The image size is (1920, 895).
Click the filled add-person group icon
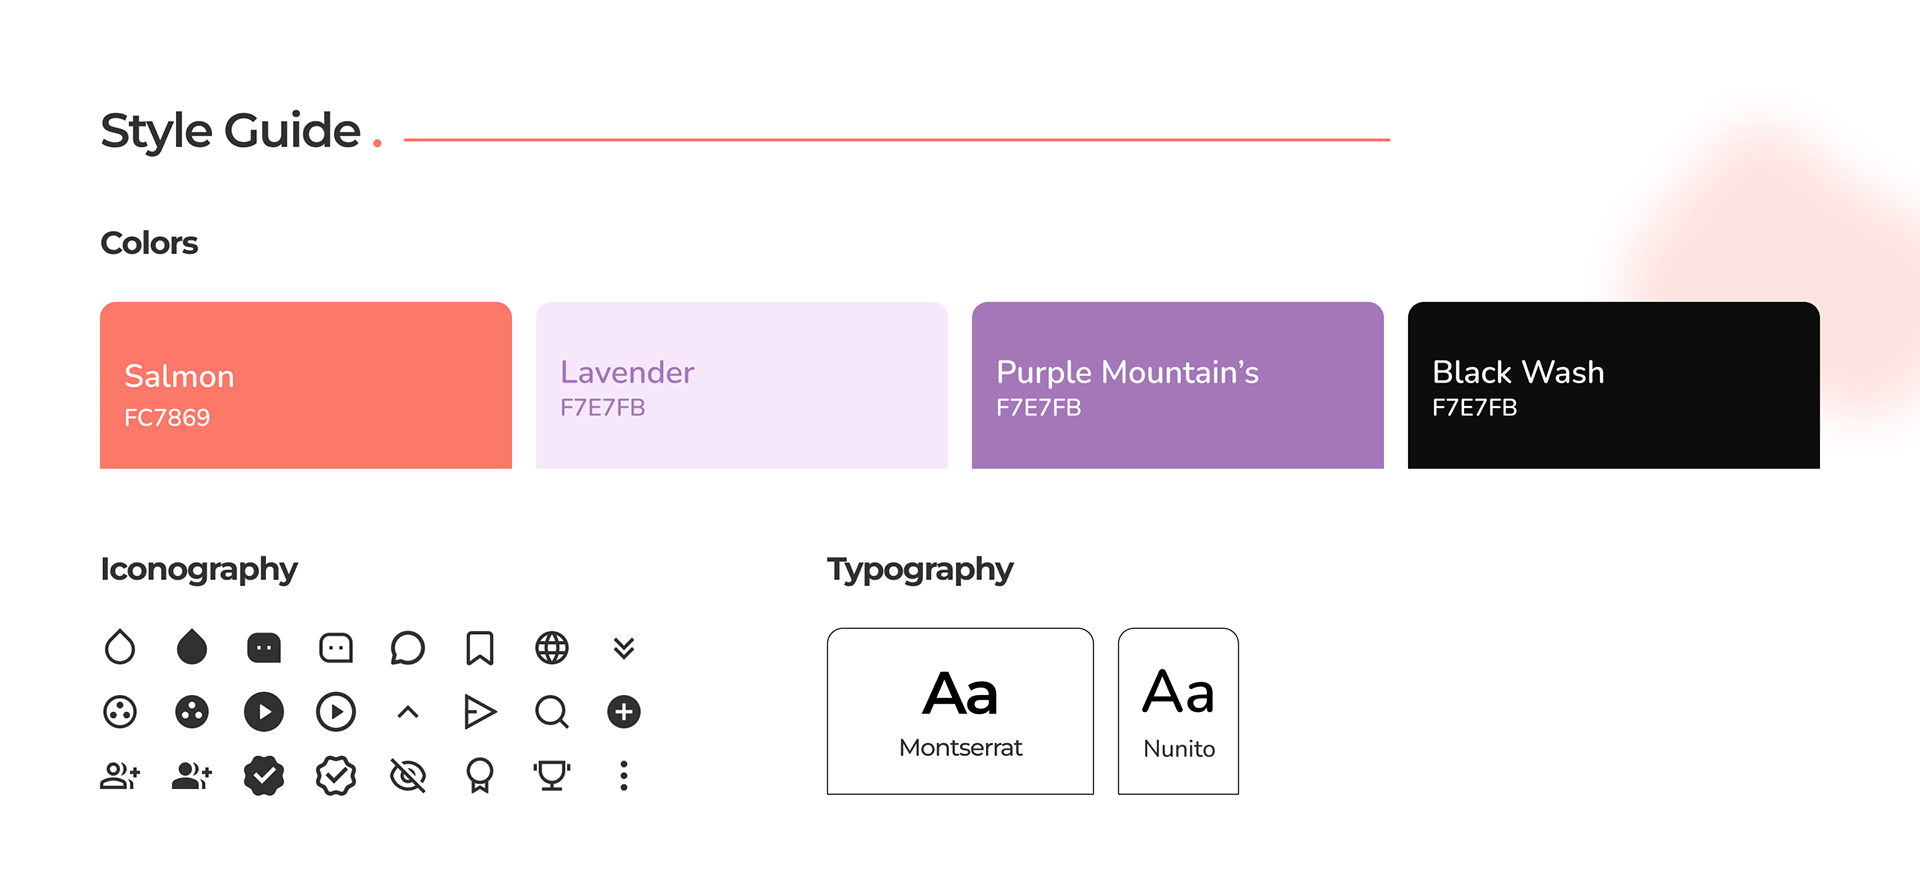192,775
